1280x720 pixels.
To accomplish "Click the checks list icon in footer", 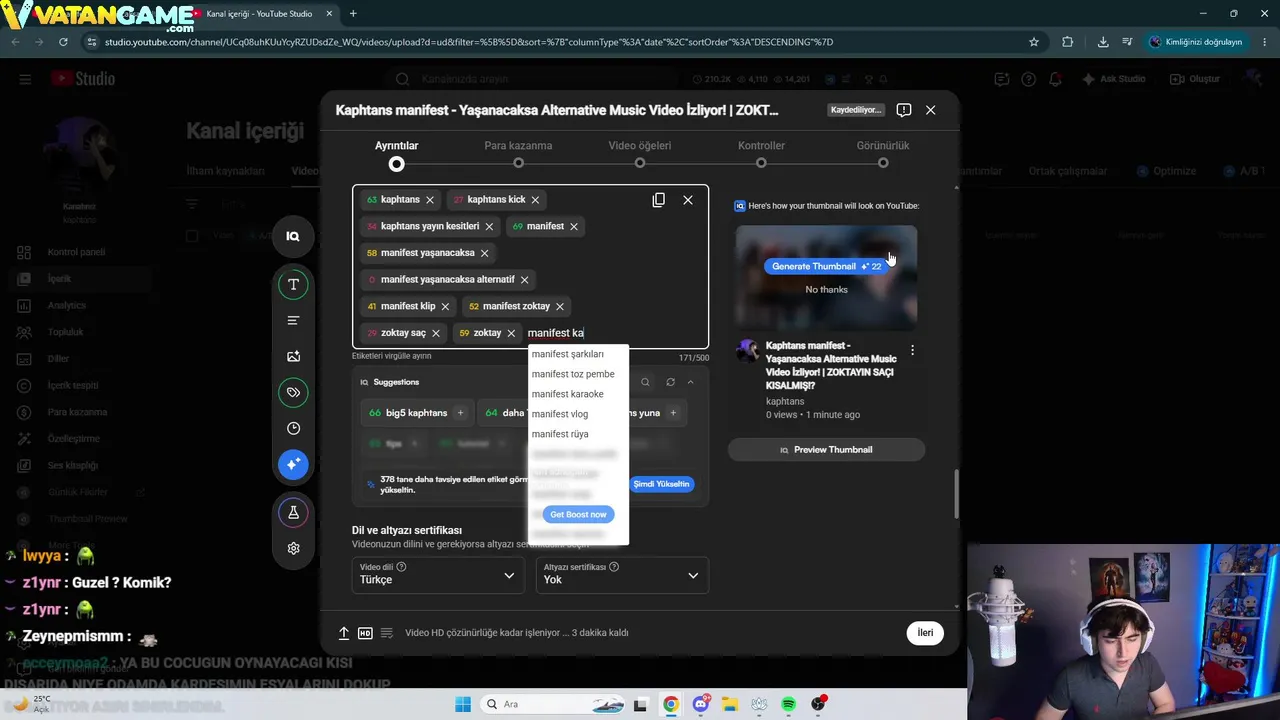I will tap(387, 633).
